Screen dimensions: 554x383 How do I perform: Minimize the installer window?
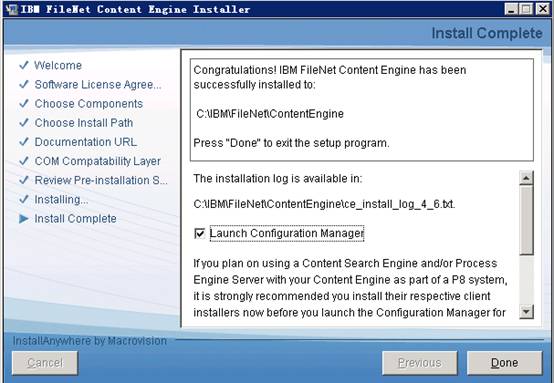point(511,9)
